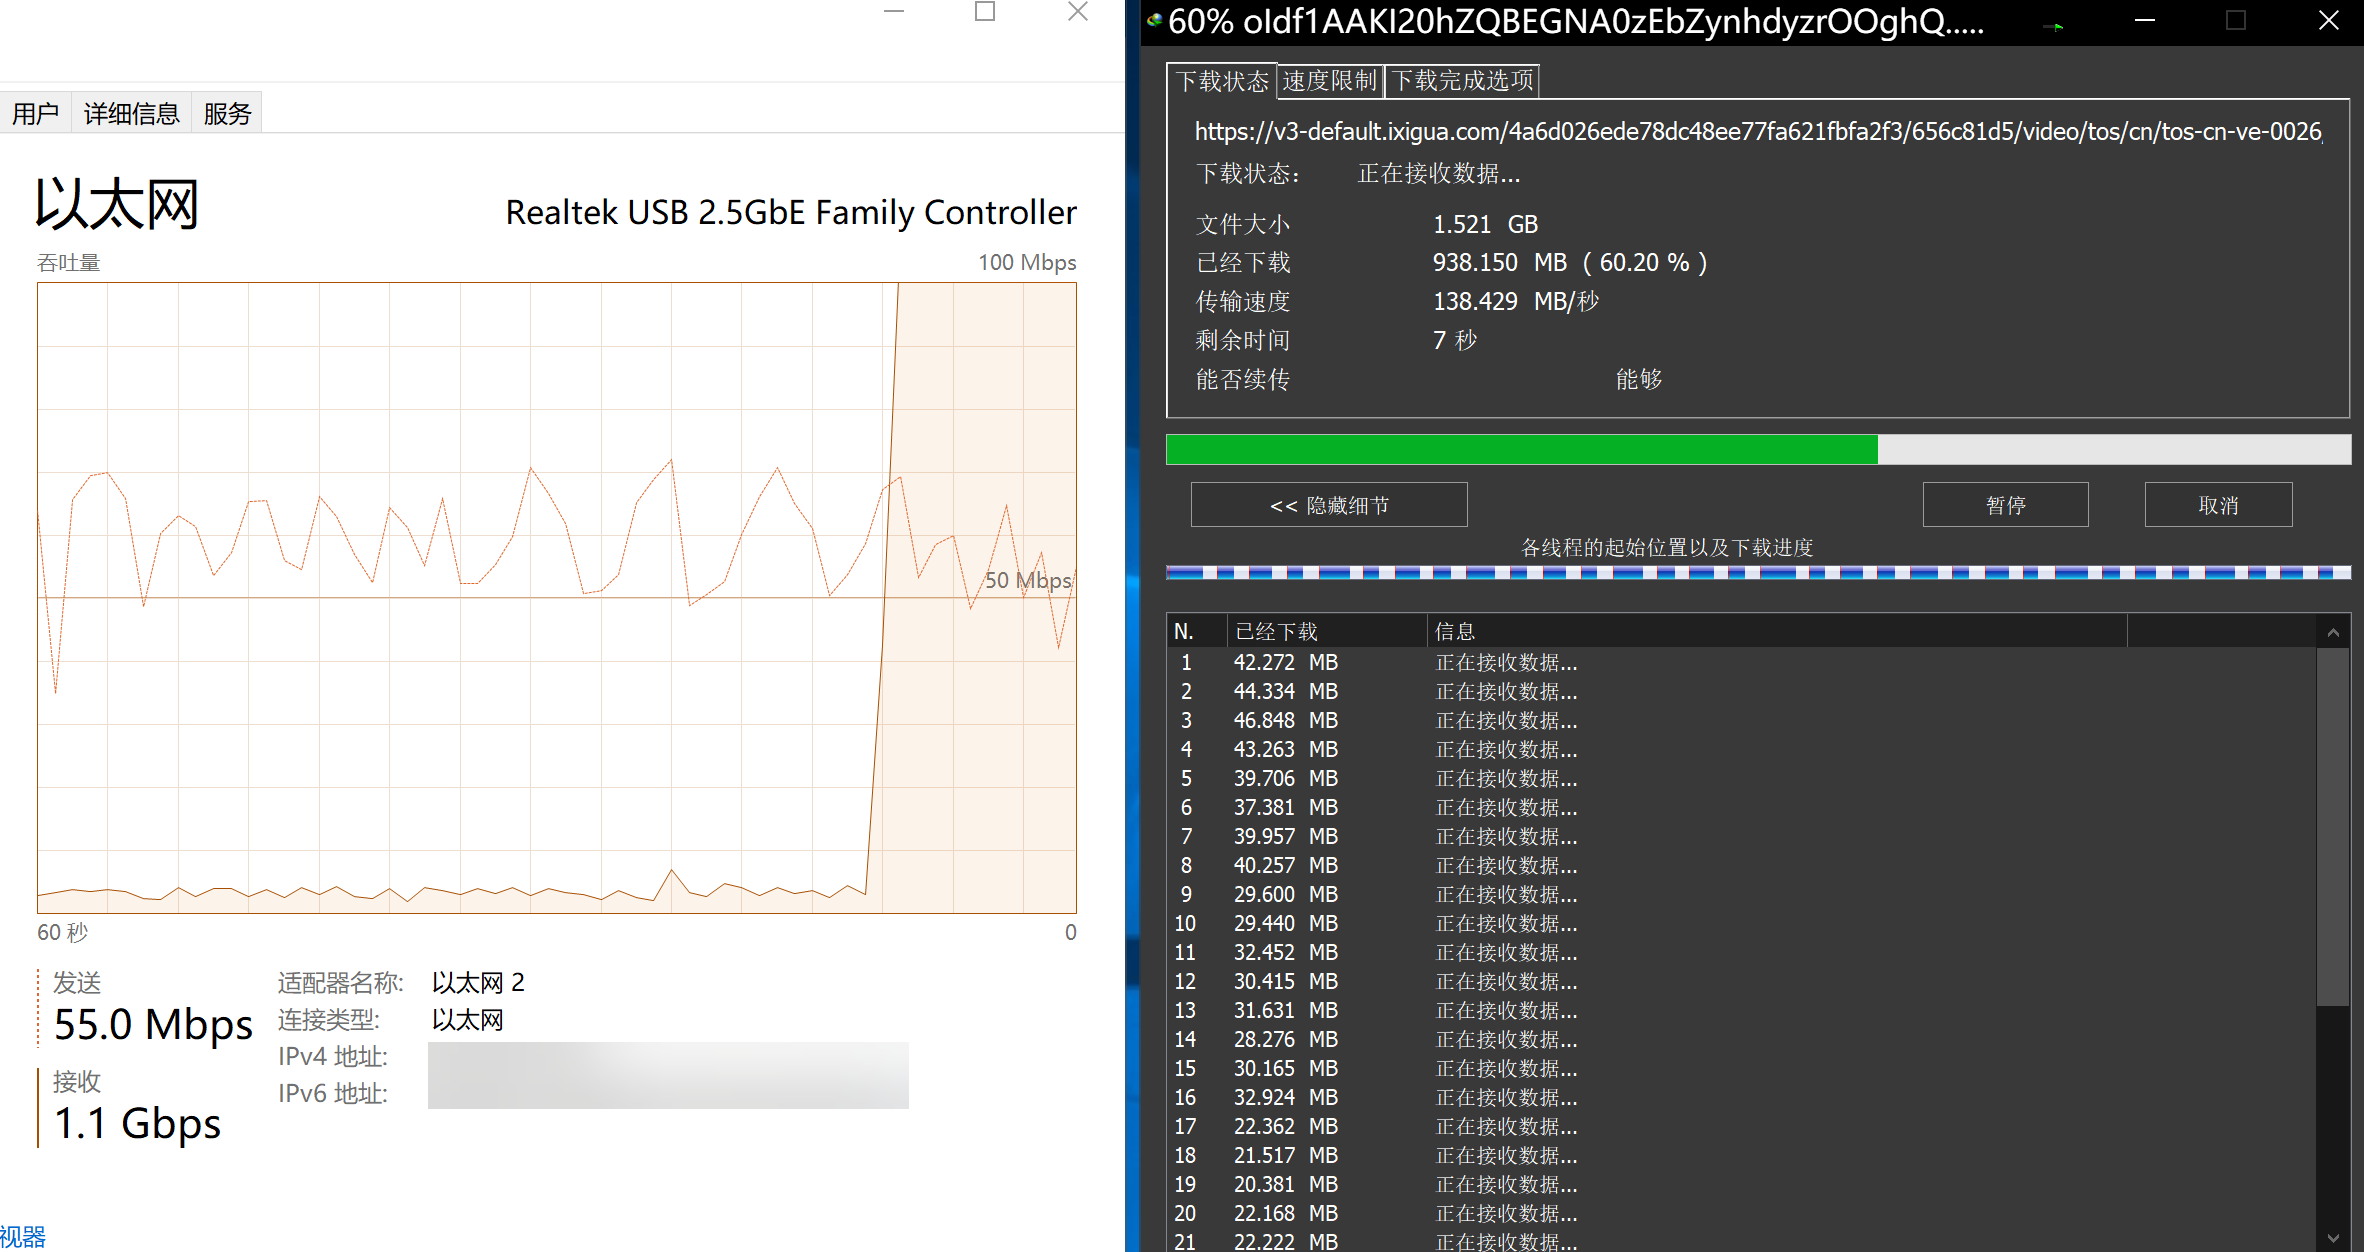The height and width of the screenshot is (1252, 2364).
Task: Select thread row 11 with 32.452 MB
Action: 1741,952
